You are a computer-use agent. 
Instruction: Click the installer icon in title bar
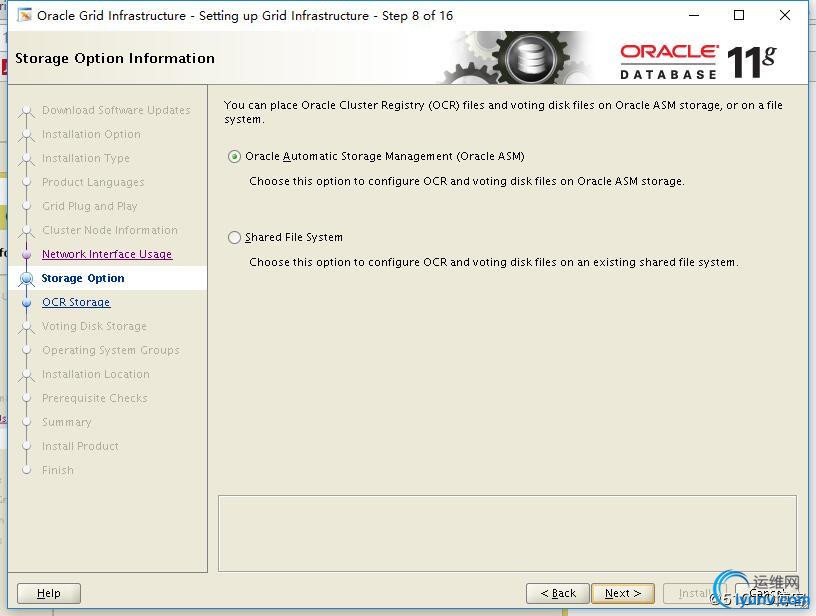pyautogui.click(x=24, y=16)
